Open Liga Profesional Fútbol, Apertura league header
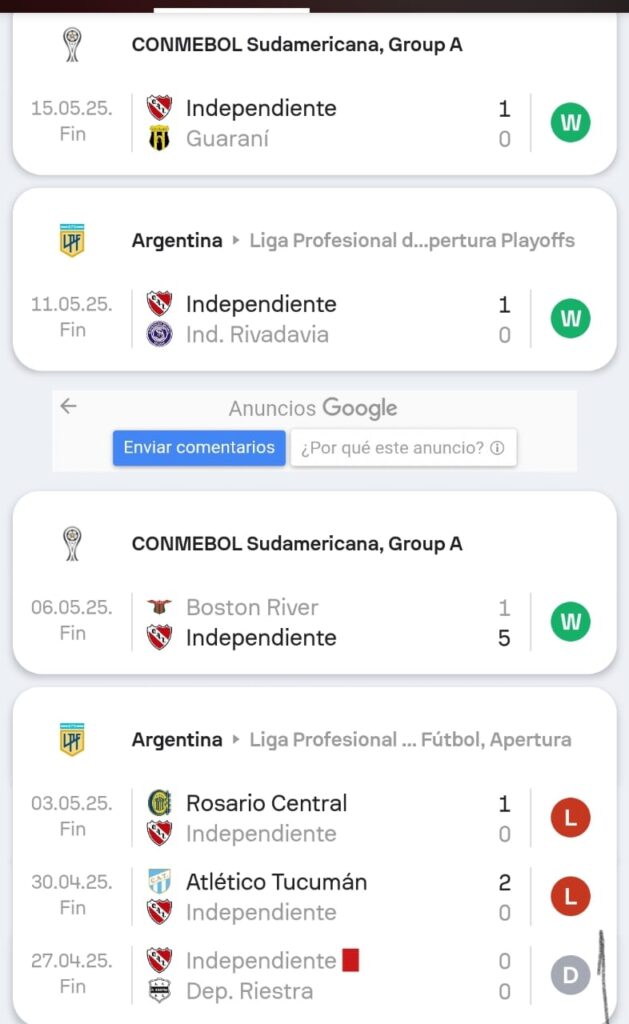 [410, 740]
